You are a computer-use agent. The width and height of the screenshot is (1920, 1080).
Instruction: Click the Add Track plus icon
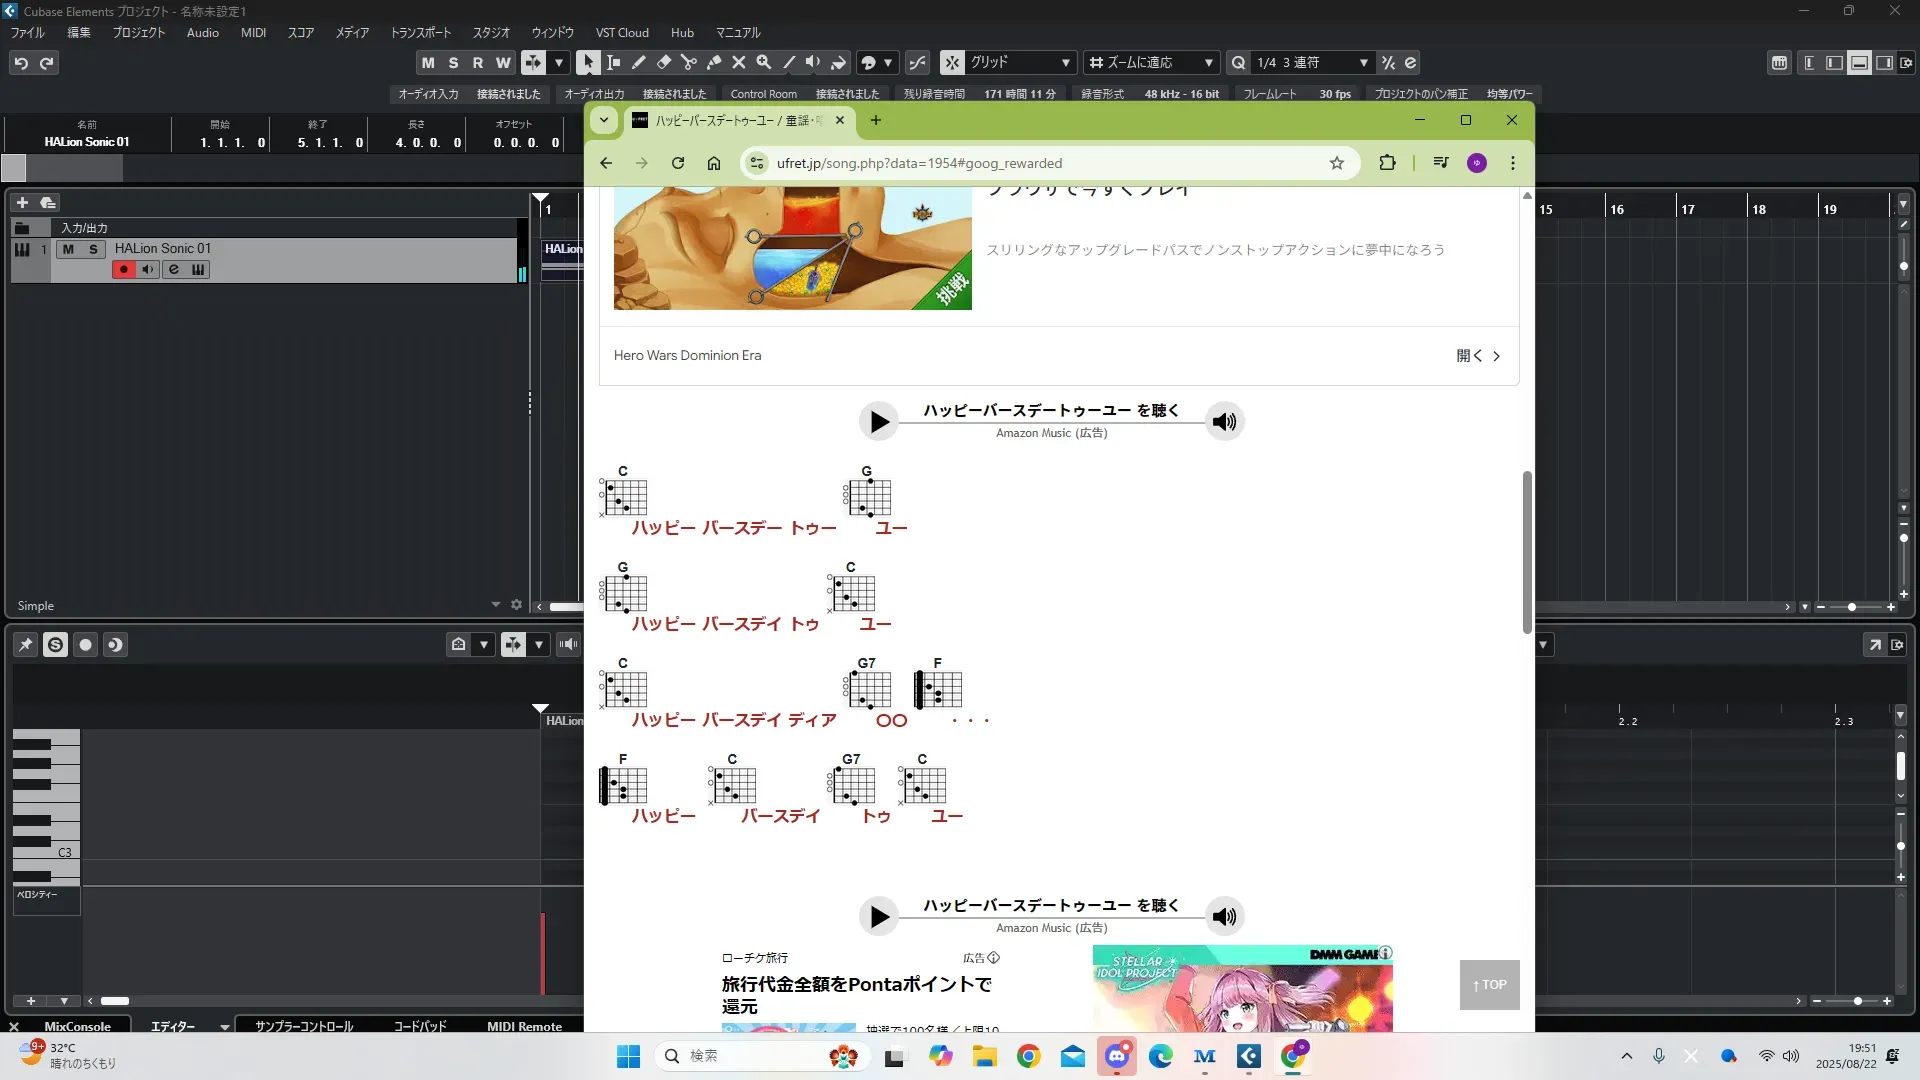coord(22,202)
